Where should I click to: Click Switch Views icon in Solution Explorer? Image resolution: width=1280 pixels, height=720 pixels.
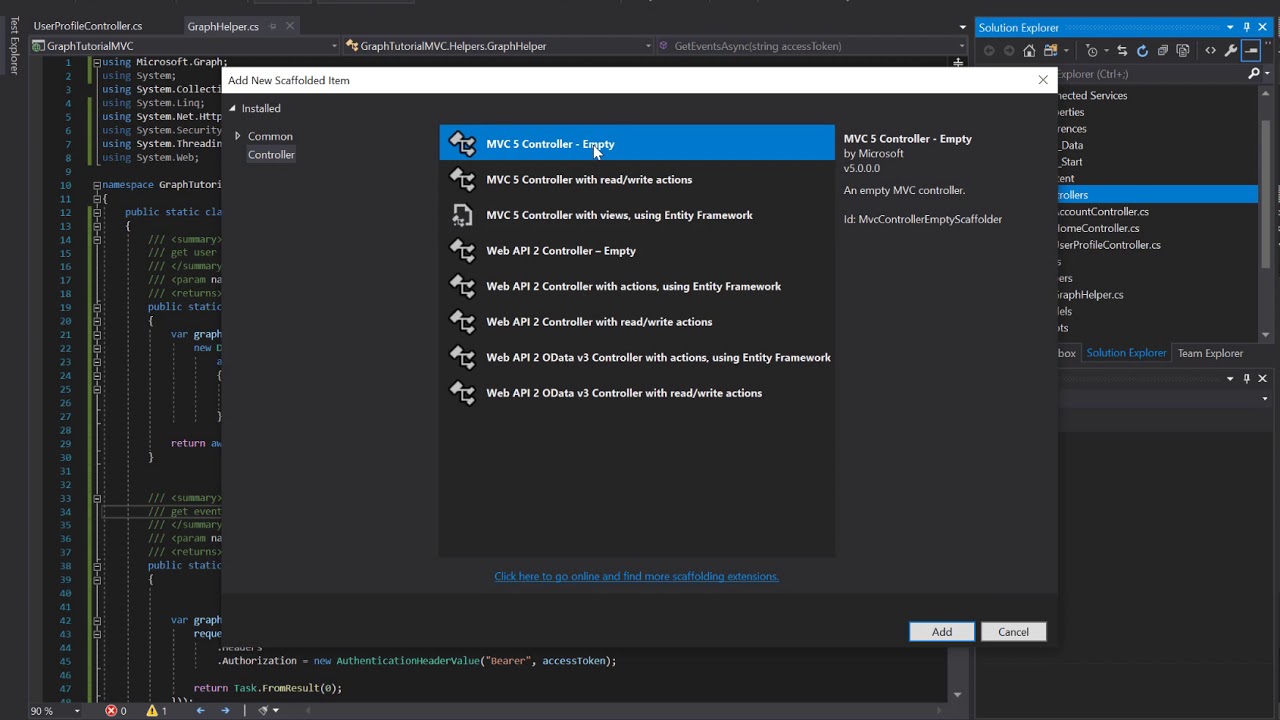(x=1050, y=51)
